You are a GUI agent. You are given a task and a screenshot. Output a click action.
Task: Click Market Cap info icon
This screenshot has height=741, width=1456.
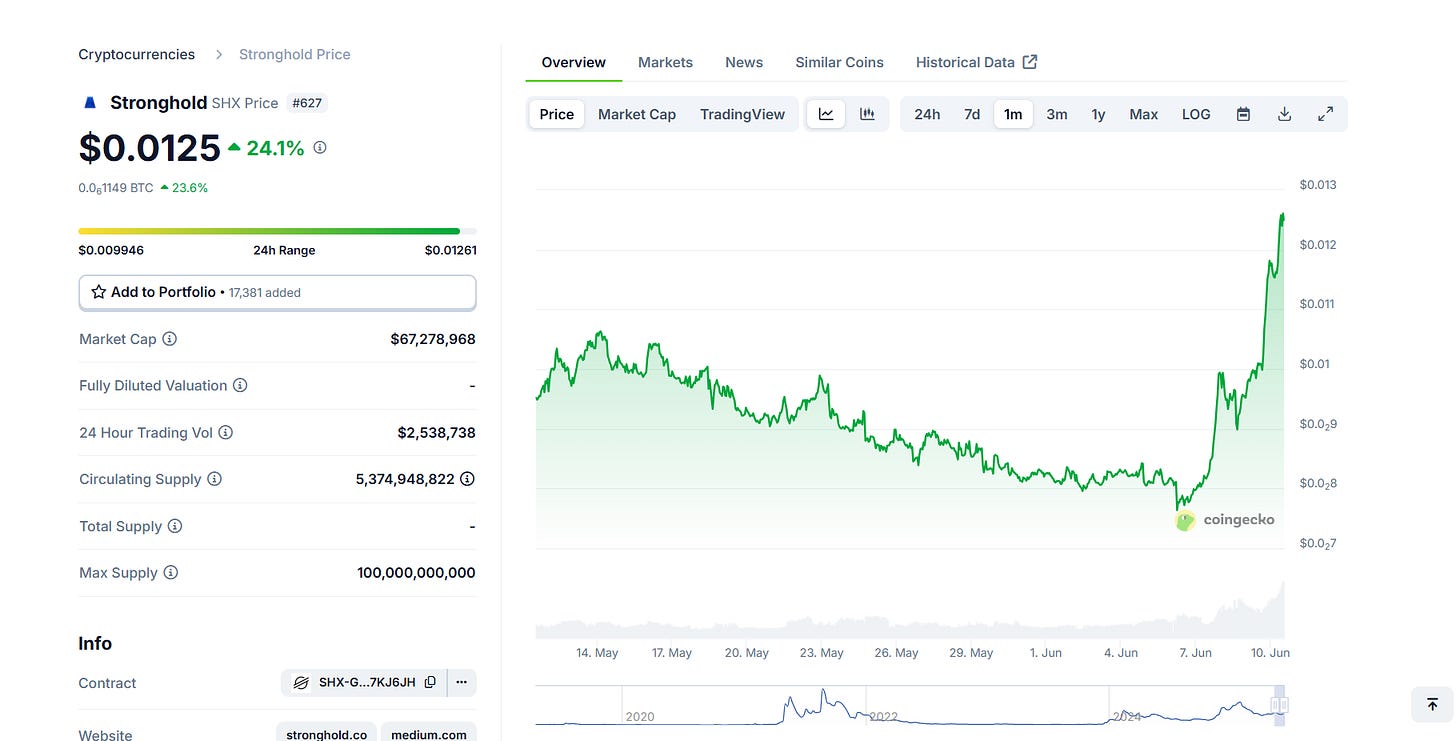tap(170, 339)
